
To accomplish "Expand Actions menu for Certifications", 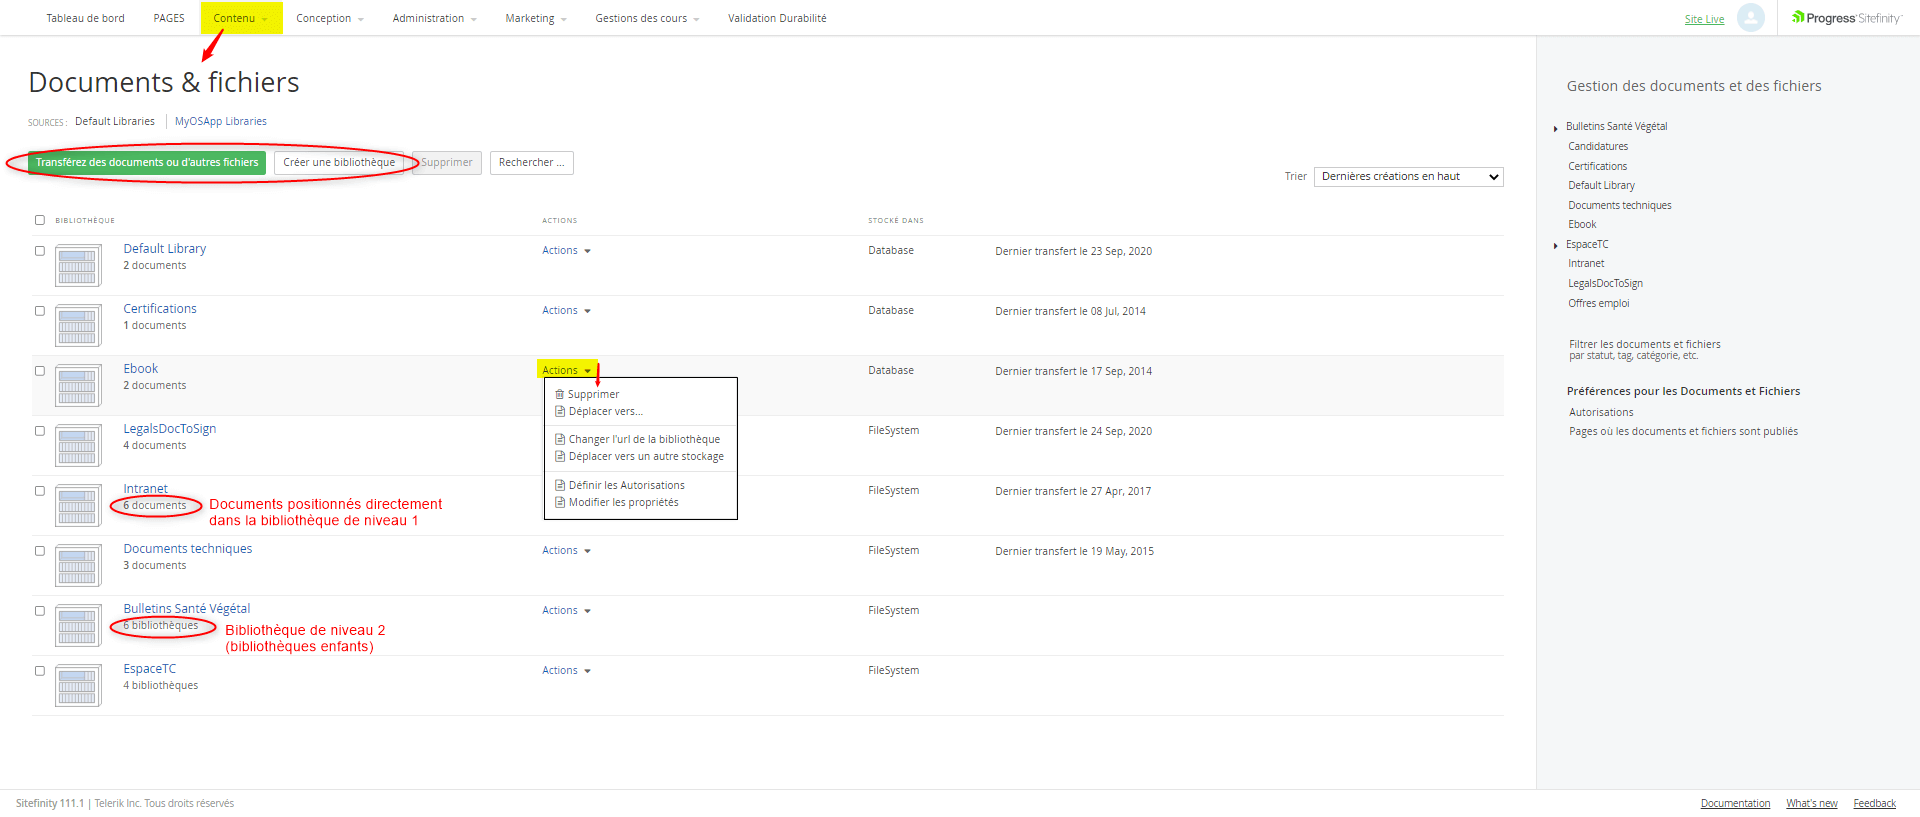I will tap(566, 311).
